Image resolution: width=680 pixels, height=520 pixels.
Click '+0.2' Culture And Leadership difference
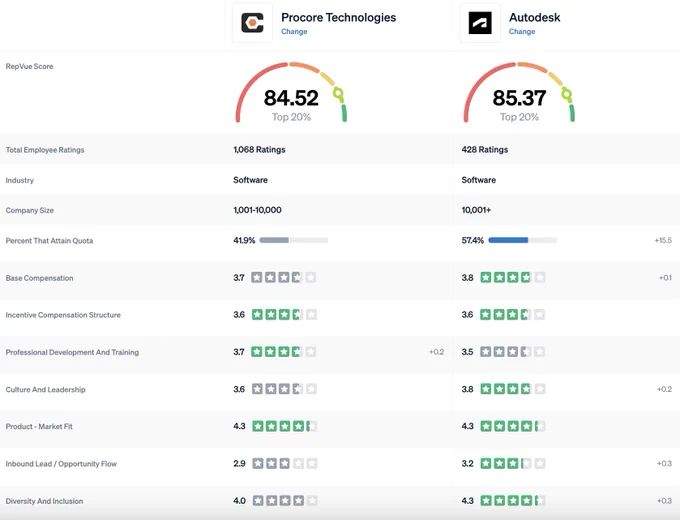[664, 389]
